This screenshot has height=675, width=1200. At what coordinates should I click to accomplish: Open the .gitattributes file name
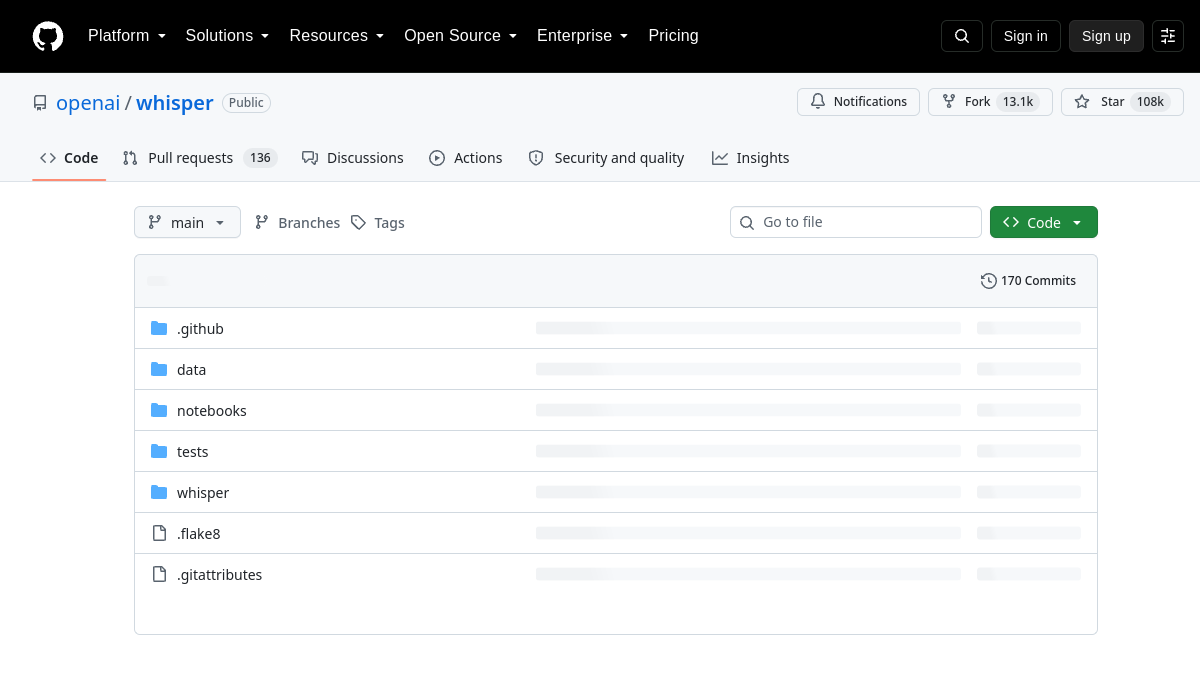[x=220, y=575]
